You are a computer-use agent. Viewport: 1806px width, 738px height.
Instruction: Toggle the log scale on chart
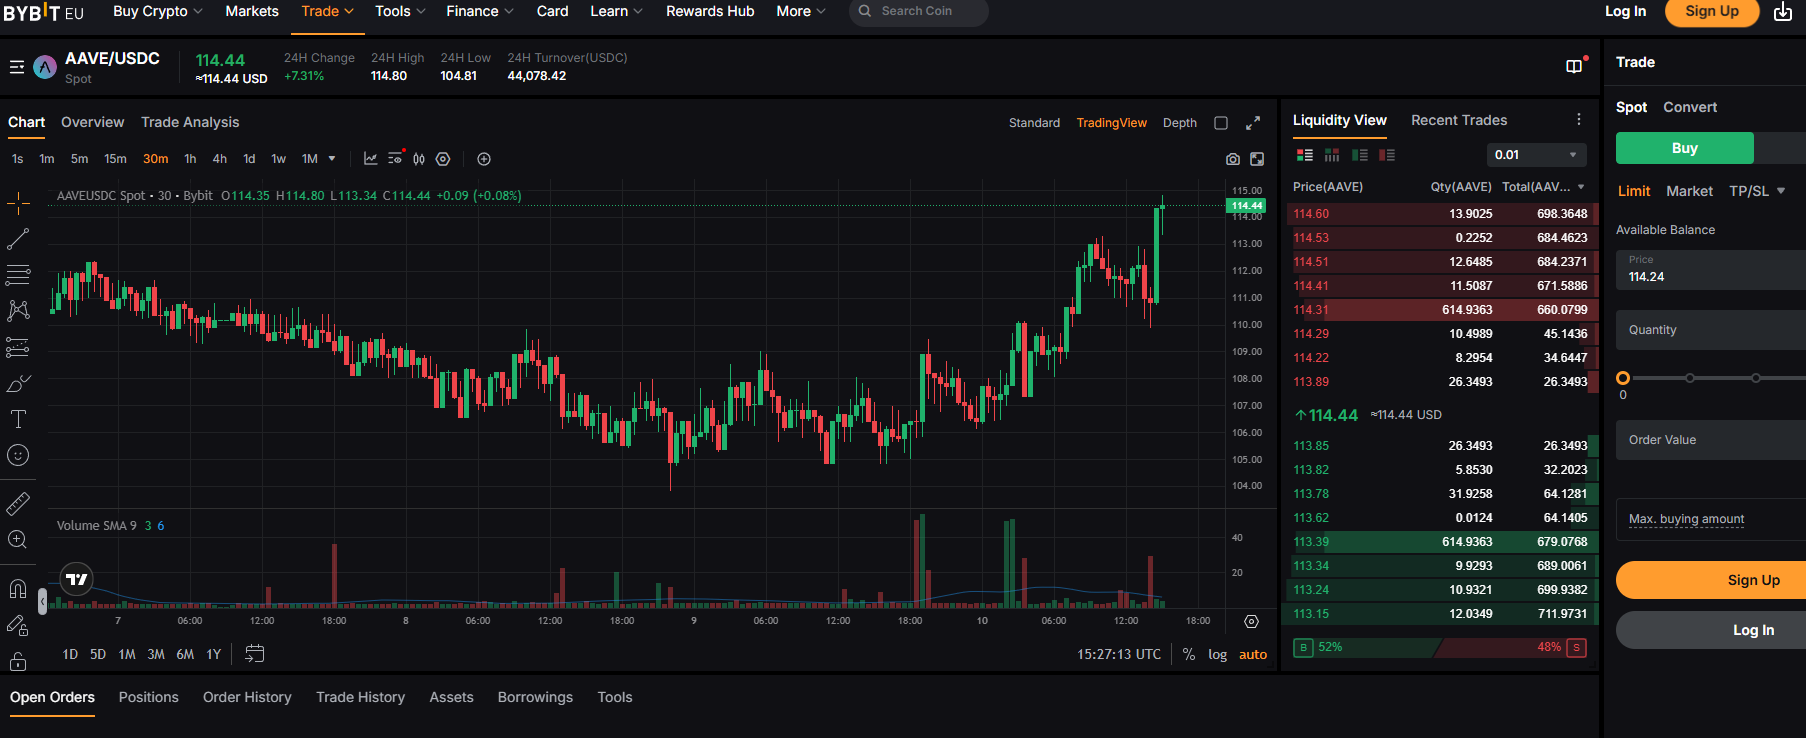[1217, 654]
